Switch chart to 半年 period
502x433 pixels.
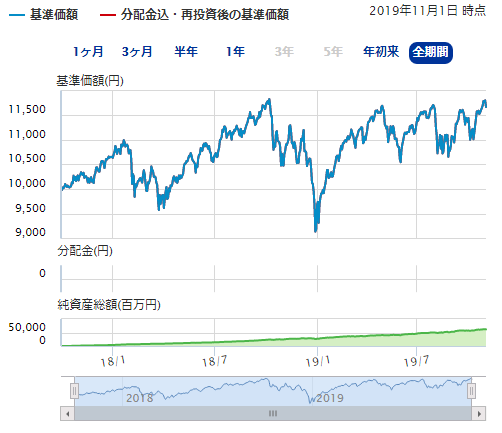(186, 52)
